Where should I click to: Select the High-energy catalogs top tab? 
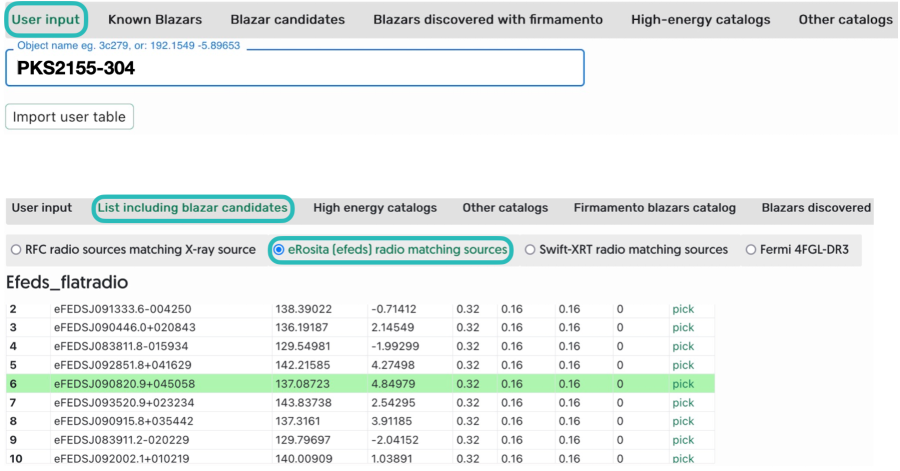(701, 20)
